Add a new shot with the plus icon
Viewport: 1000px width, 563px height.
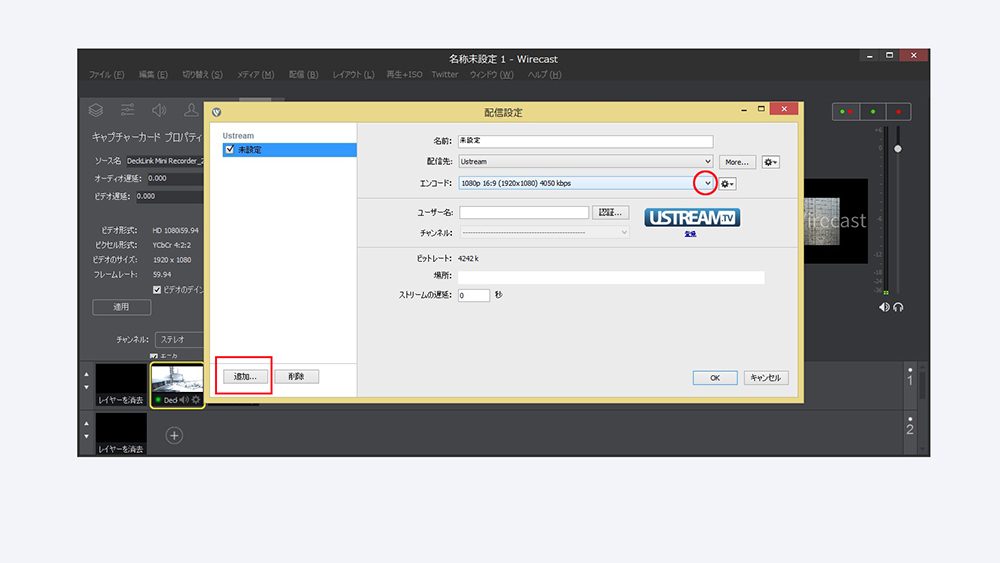coord(174,435)
